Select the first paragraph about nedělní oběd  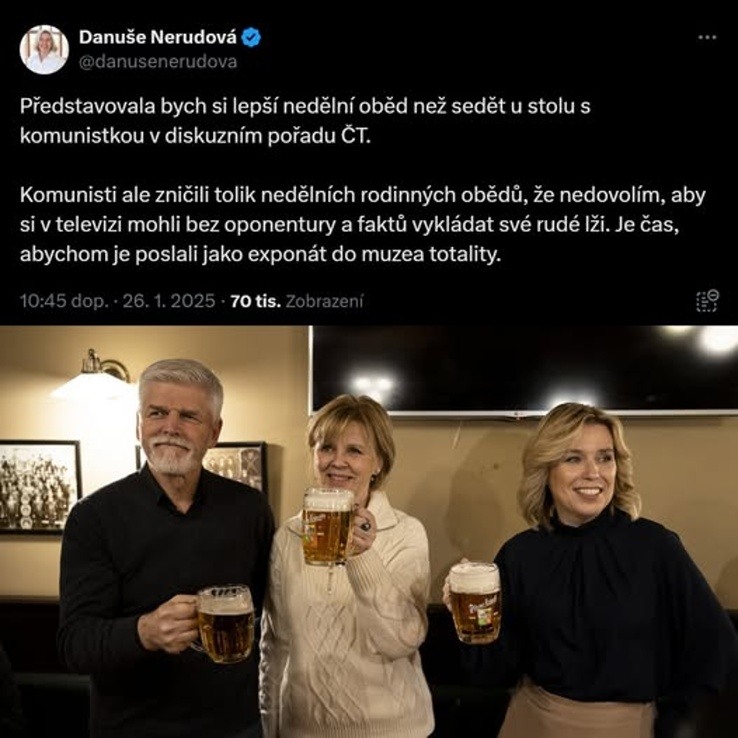click(305, 121)
